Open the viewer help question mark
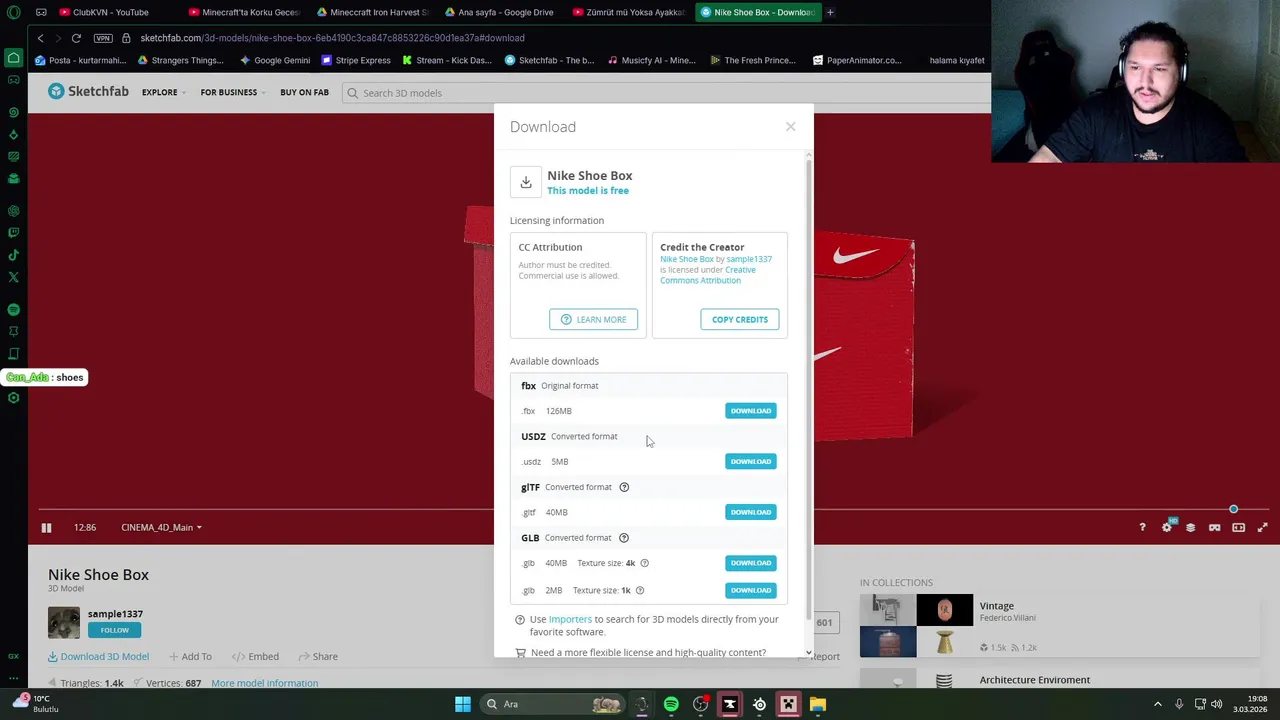This screenshot has width=1280, height=720. [1142, 527]
